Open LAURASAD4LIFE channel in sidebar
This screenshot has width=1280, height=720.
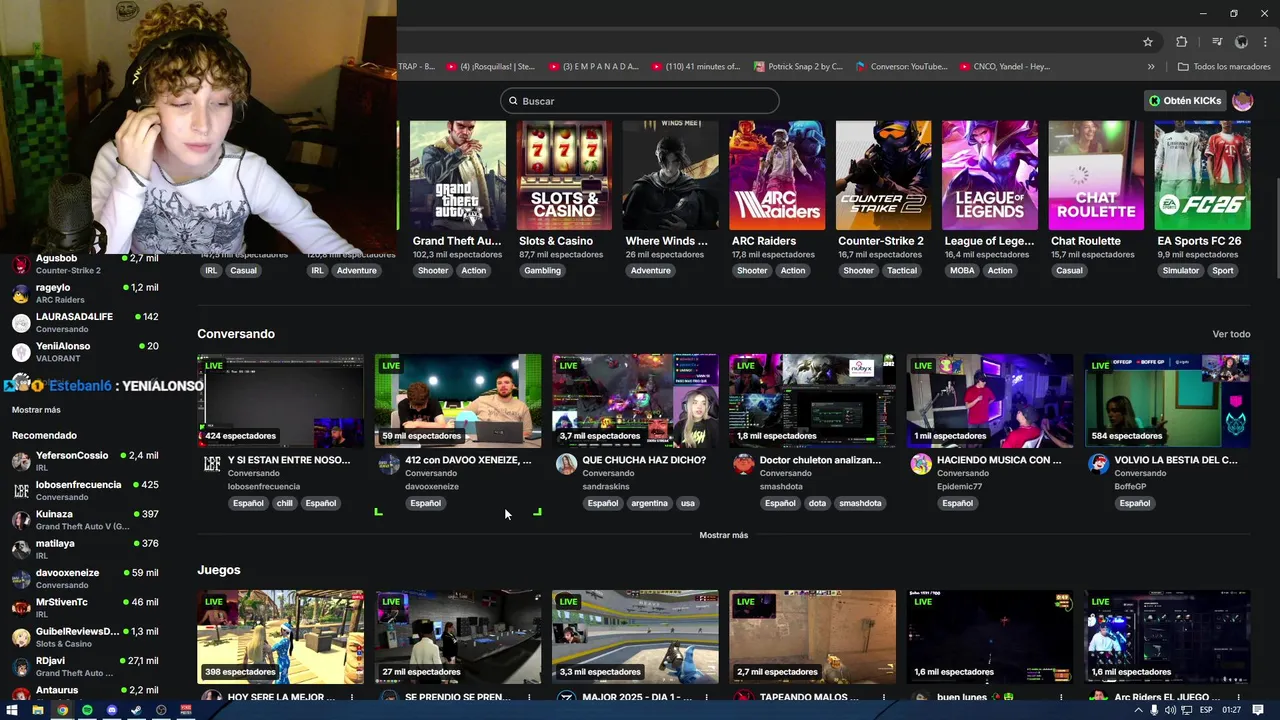85,322
